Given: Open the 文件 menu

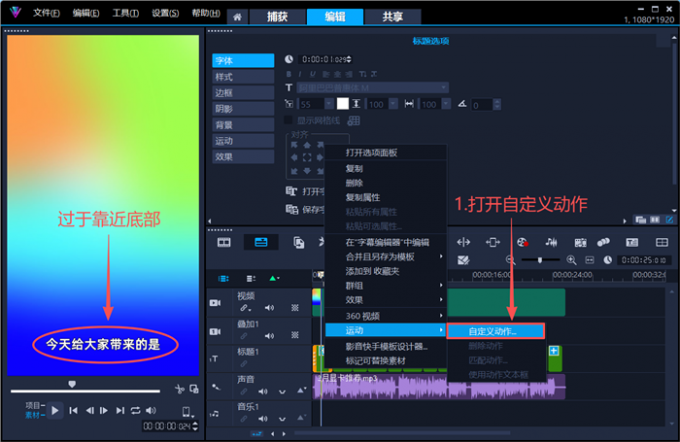Looking at the screenshot, I should 46,13.
